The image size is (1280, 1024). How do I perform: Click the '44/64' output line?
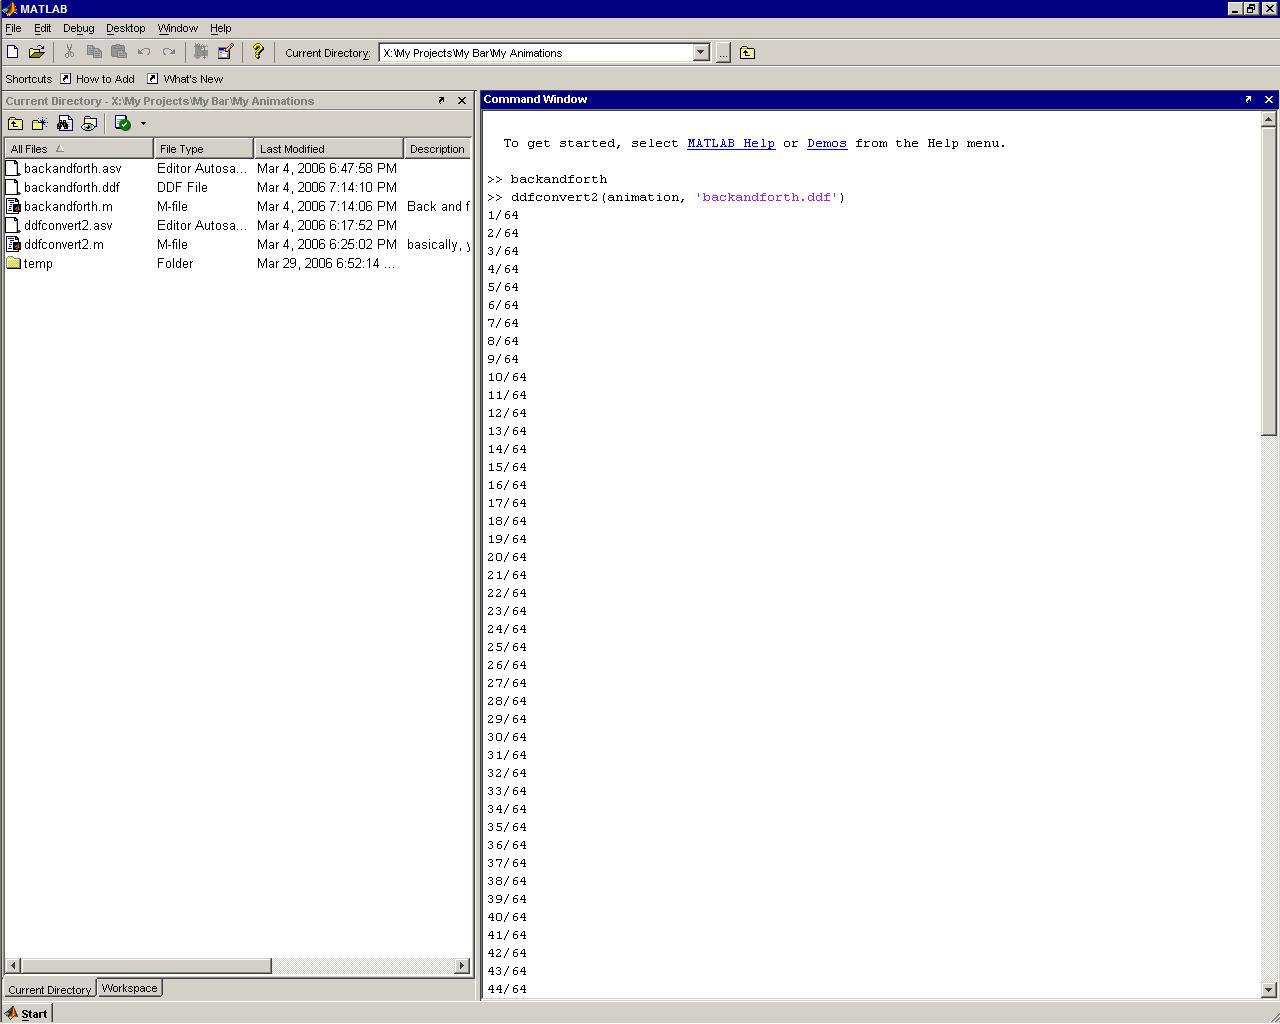point(507,989)
